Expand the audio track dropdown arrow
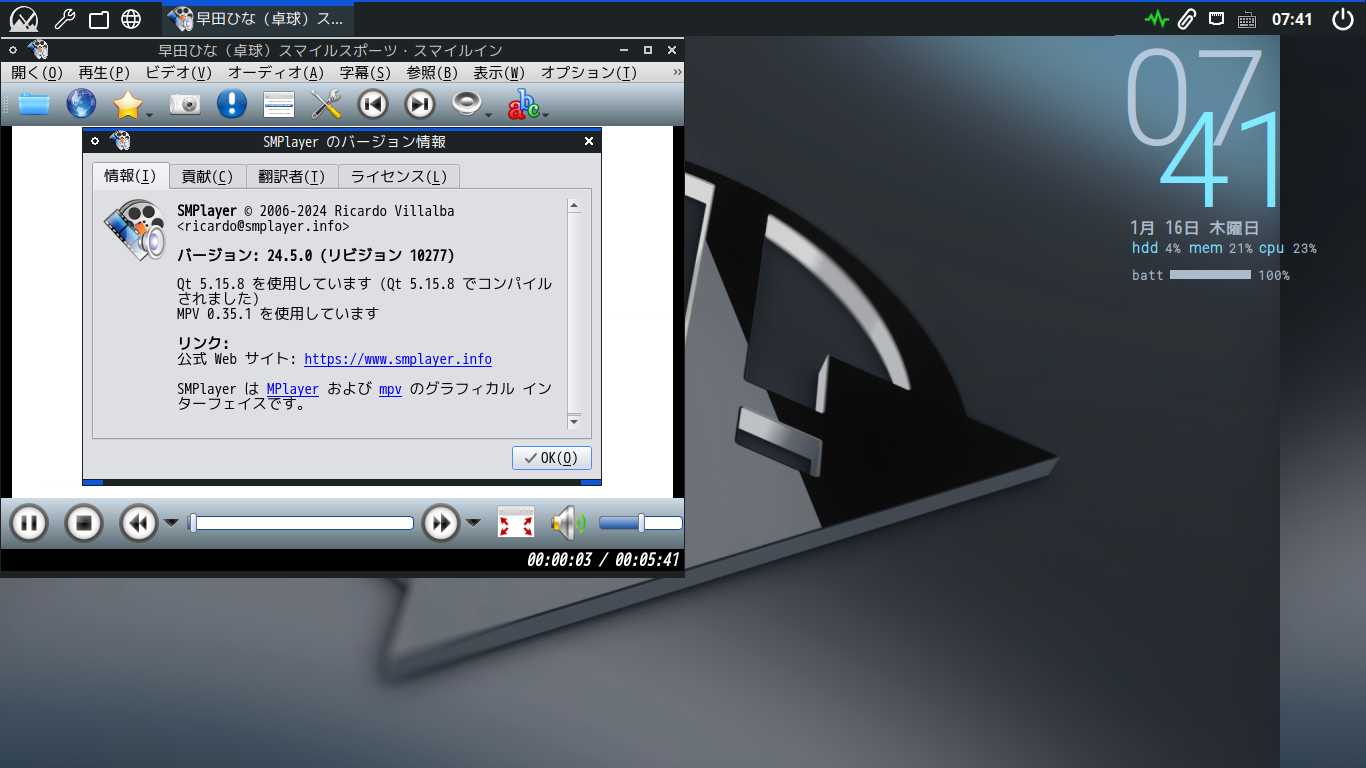Screen dimensions: 1366x768 click(x=489, y=113)
